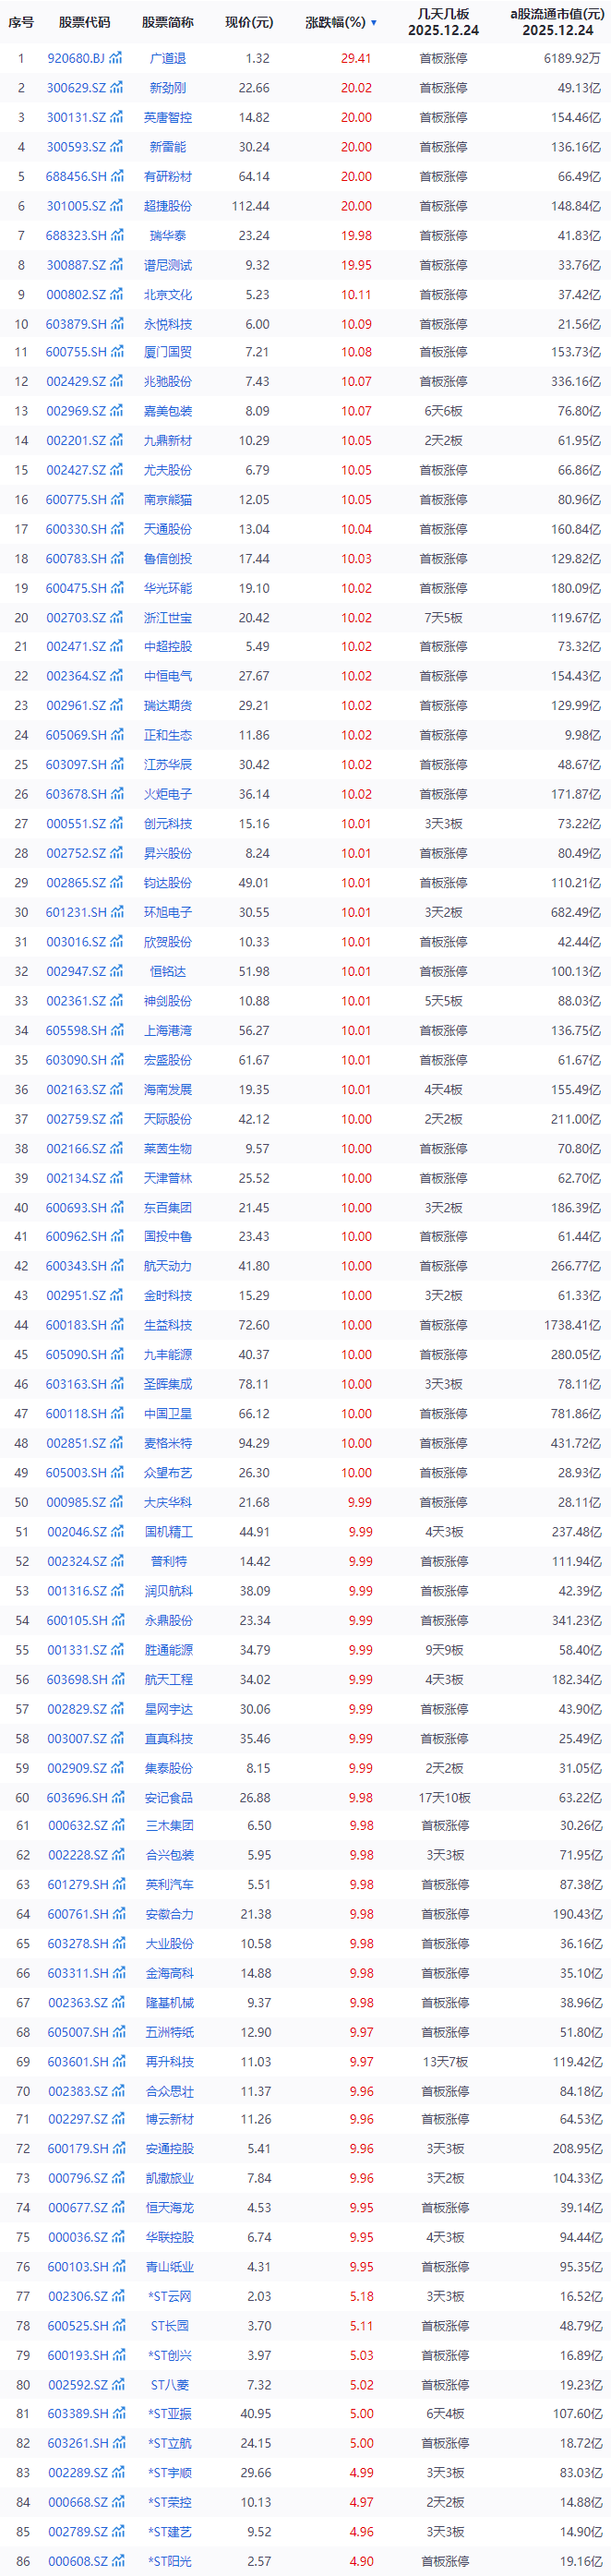Open chart icon next to 000608.SZ
The image size is (611, 2576).
point(117,2561)
